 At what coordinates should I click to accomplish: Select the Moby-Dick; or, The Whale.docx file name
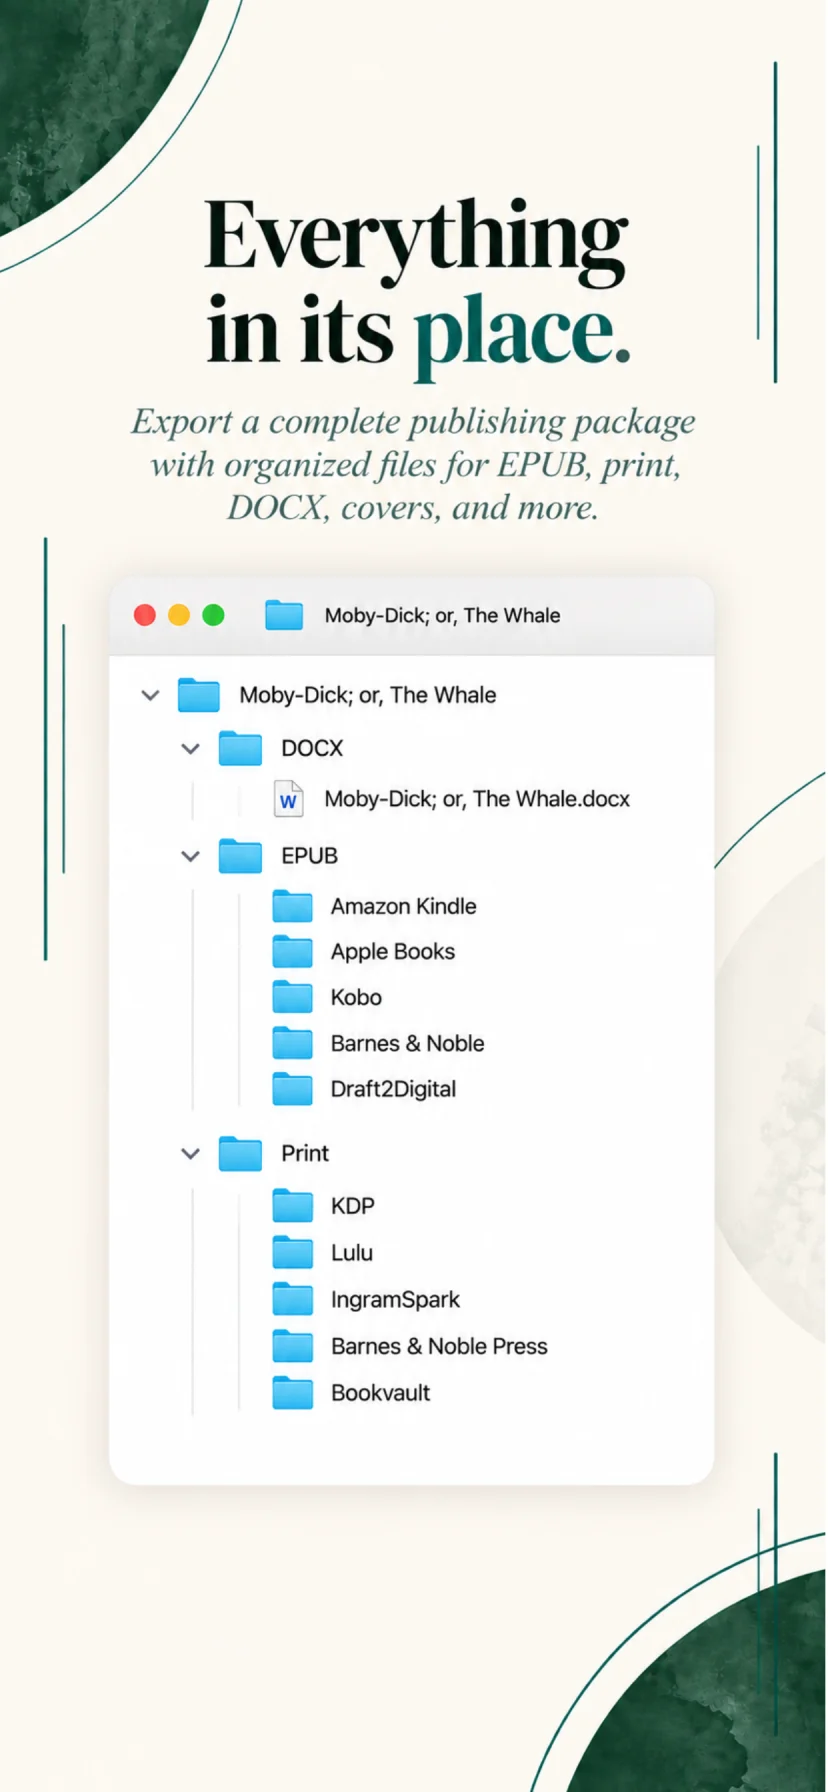[x=477, y=799]
